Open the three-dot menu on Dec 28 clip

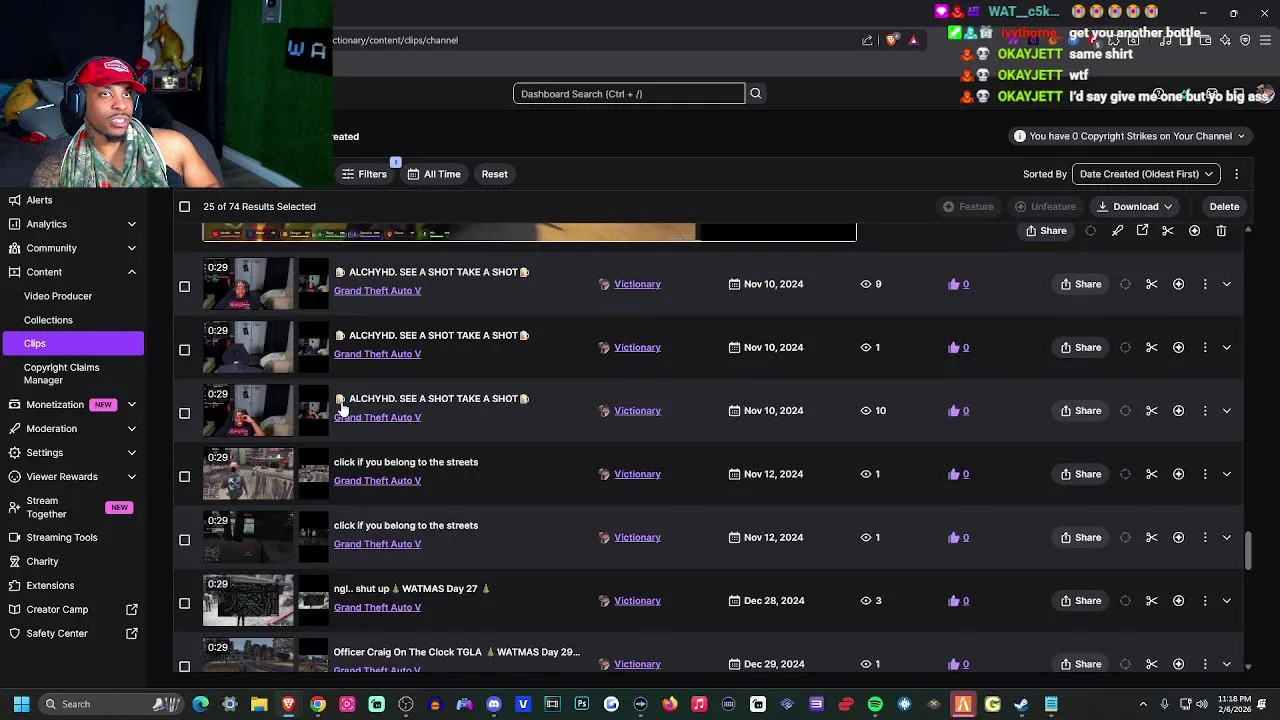[1205, 601]
